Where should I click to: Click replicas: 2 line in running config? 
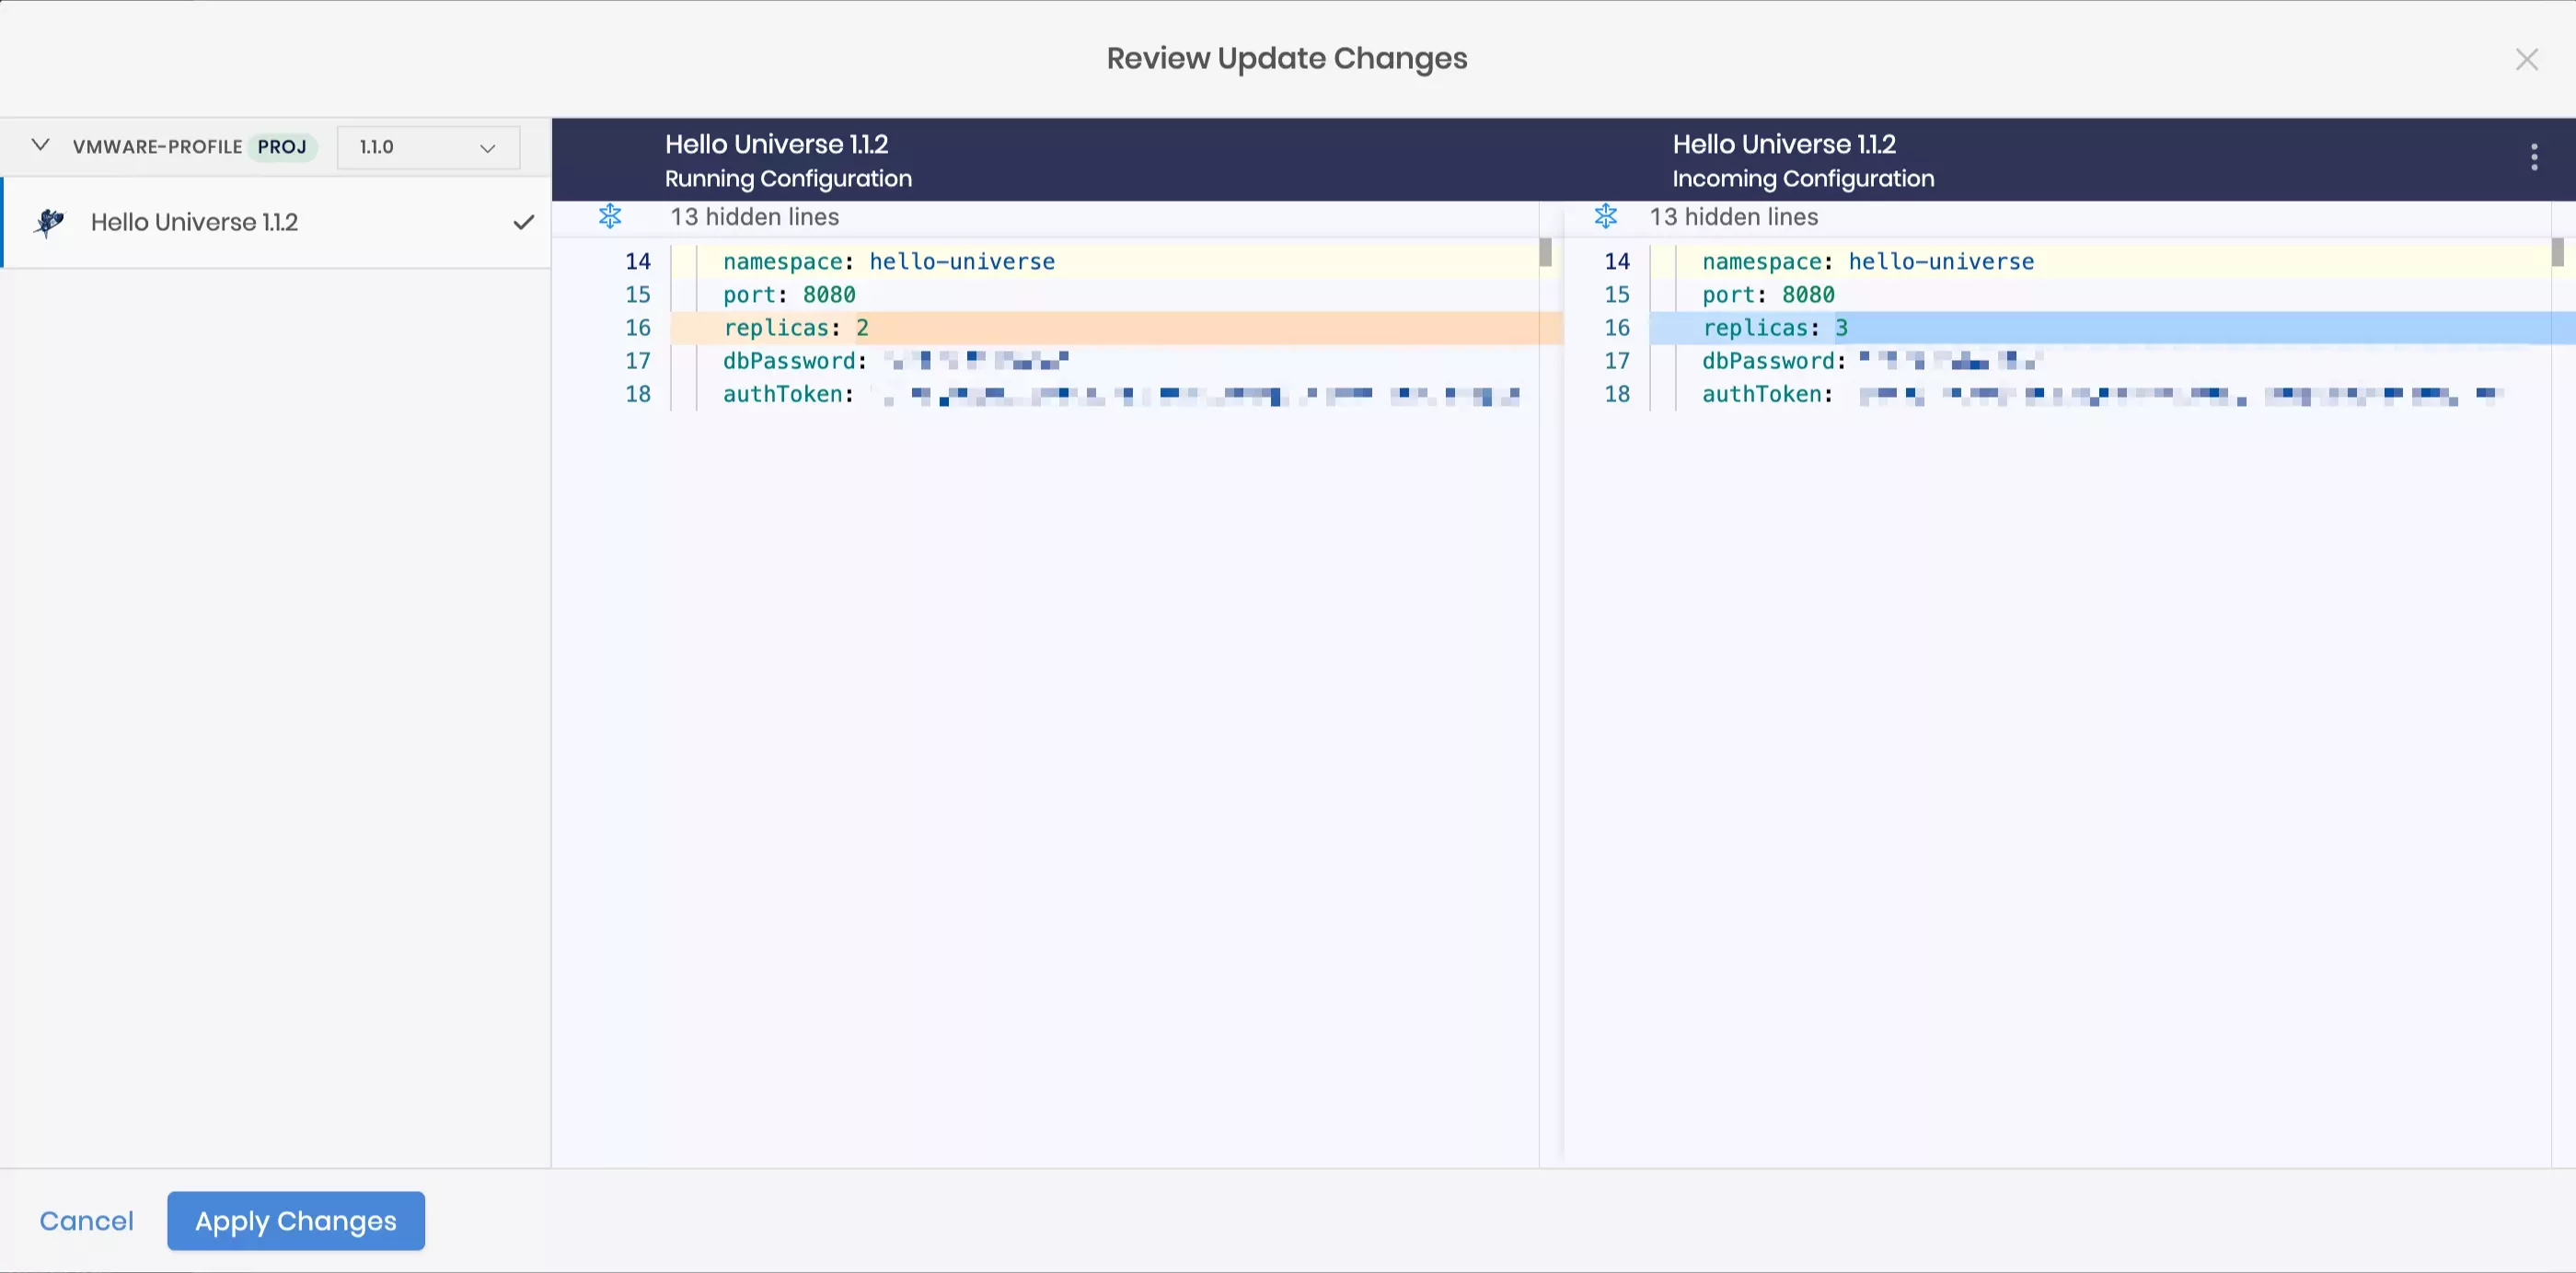coord(1116,328)
